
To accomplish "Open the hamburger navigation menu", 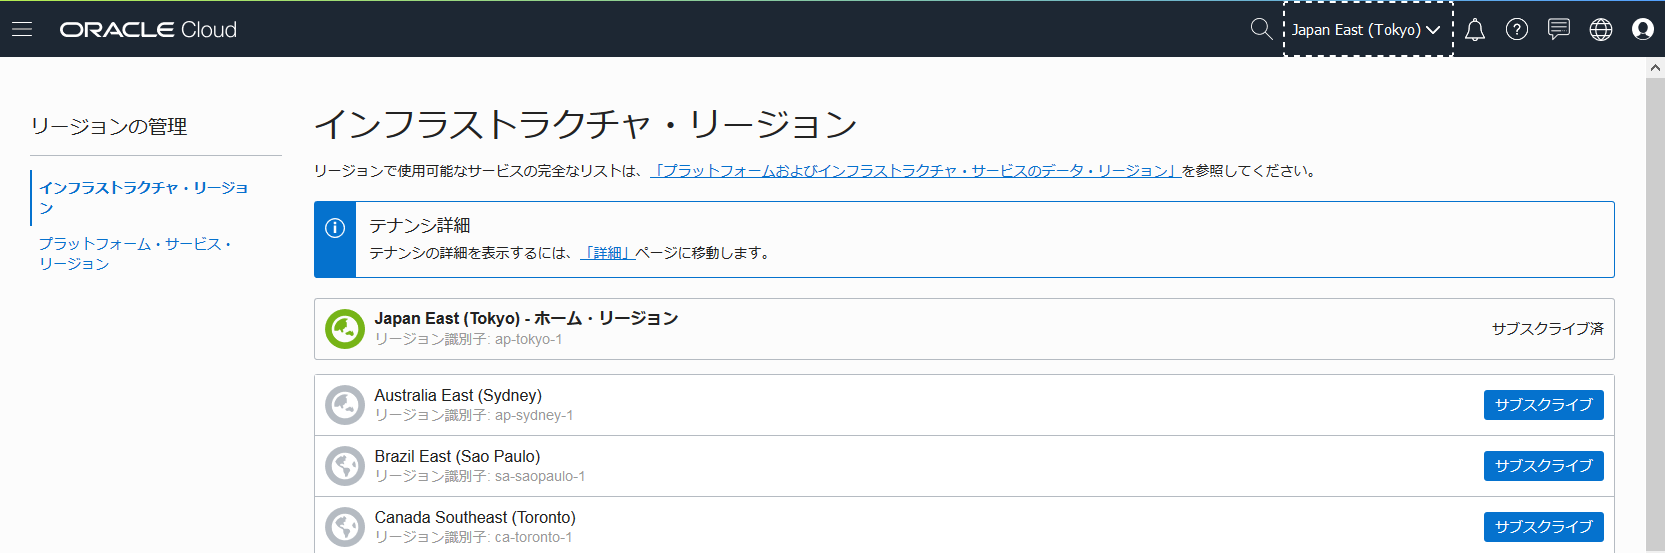I will (x=22, y=29).
